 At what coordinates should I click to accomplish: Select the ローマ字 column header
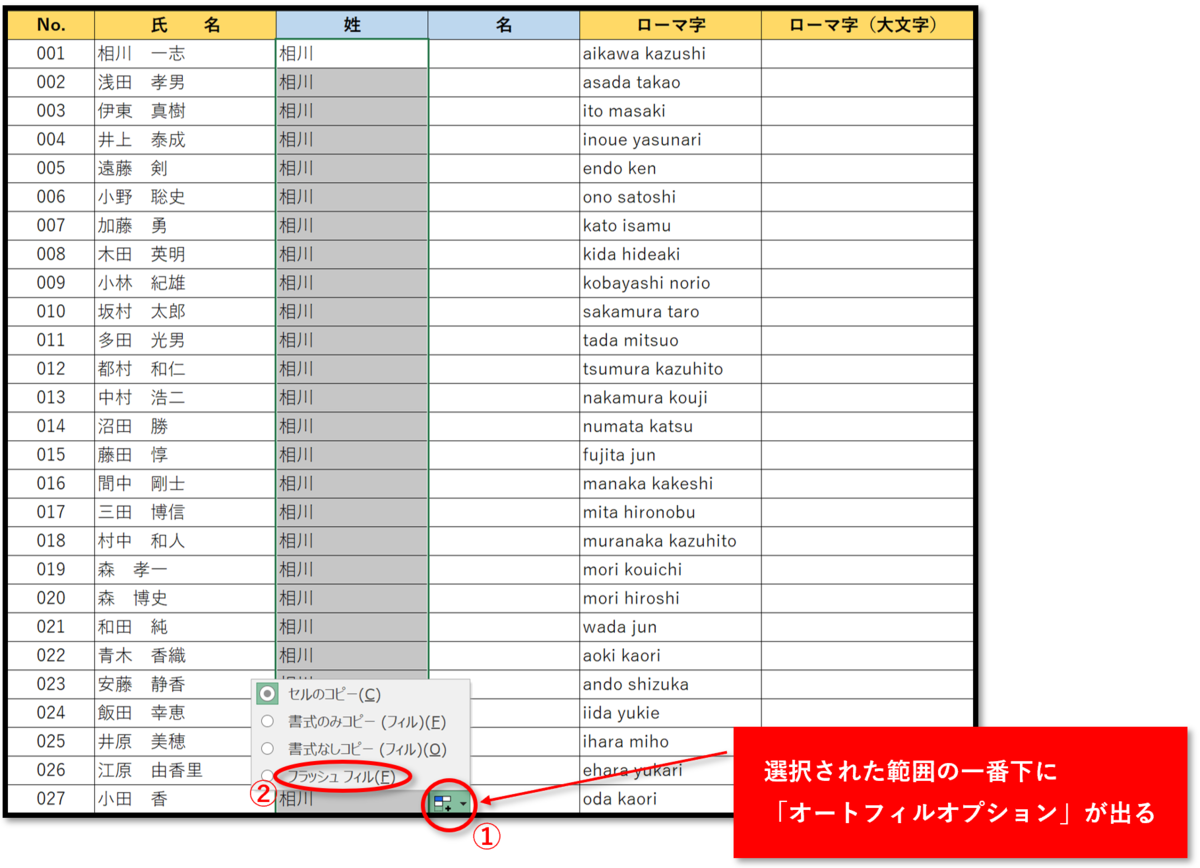pos(670,23)
